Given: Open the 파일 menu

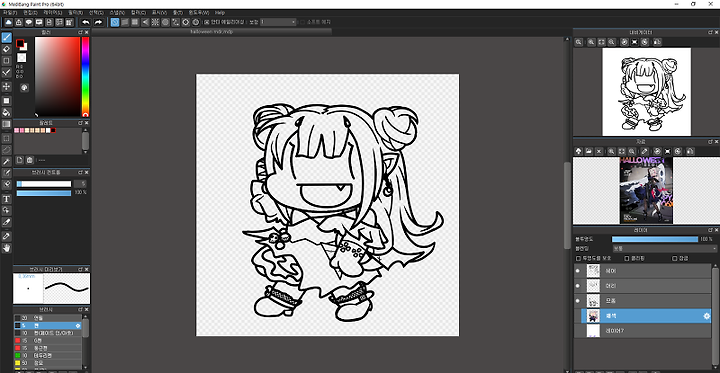Looking at the screenshot, I should tap(10, 12).
